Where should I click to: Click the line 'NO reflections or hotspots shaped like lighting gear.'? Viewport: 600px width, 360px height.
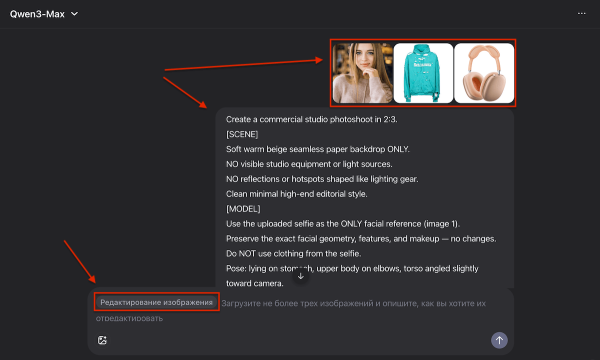(x=322, y=179)
